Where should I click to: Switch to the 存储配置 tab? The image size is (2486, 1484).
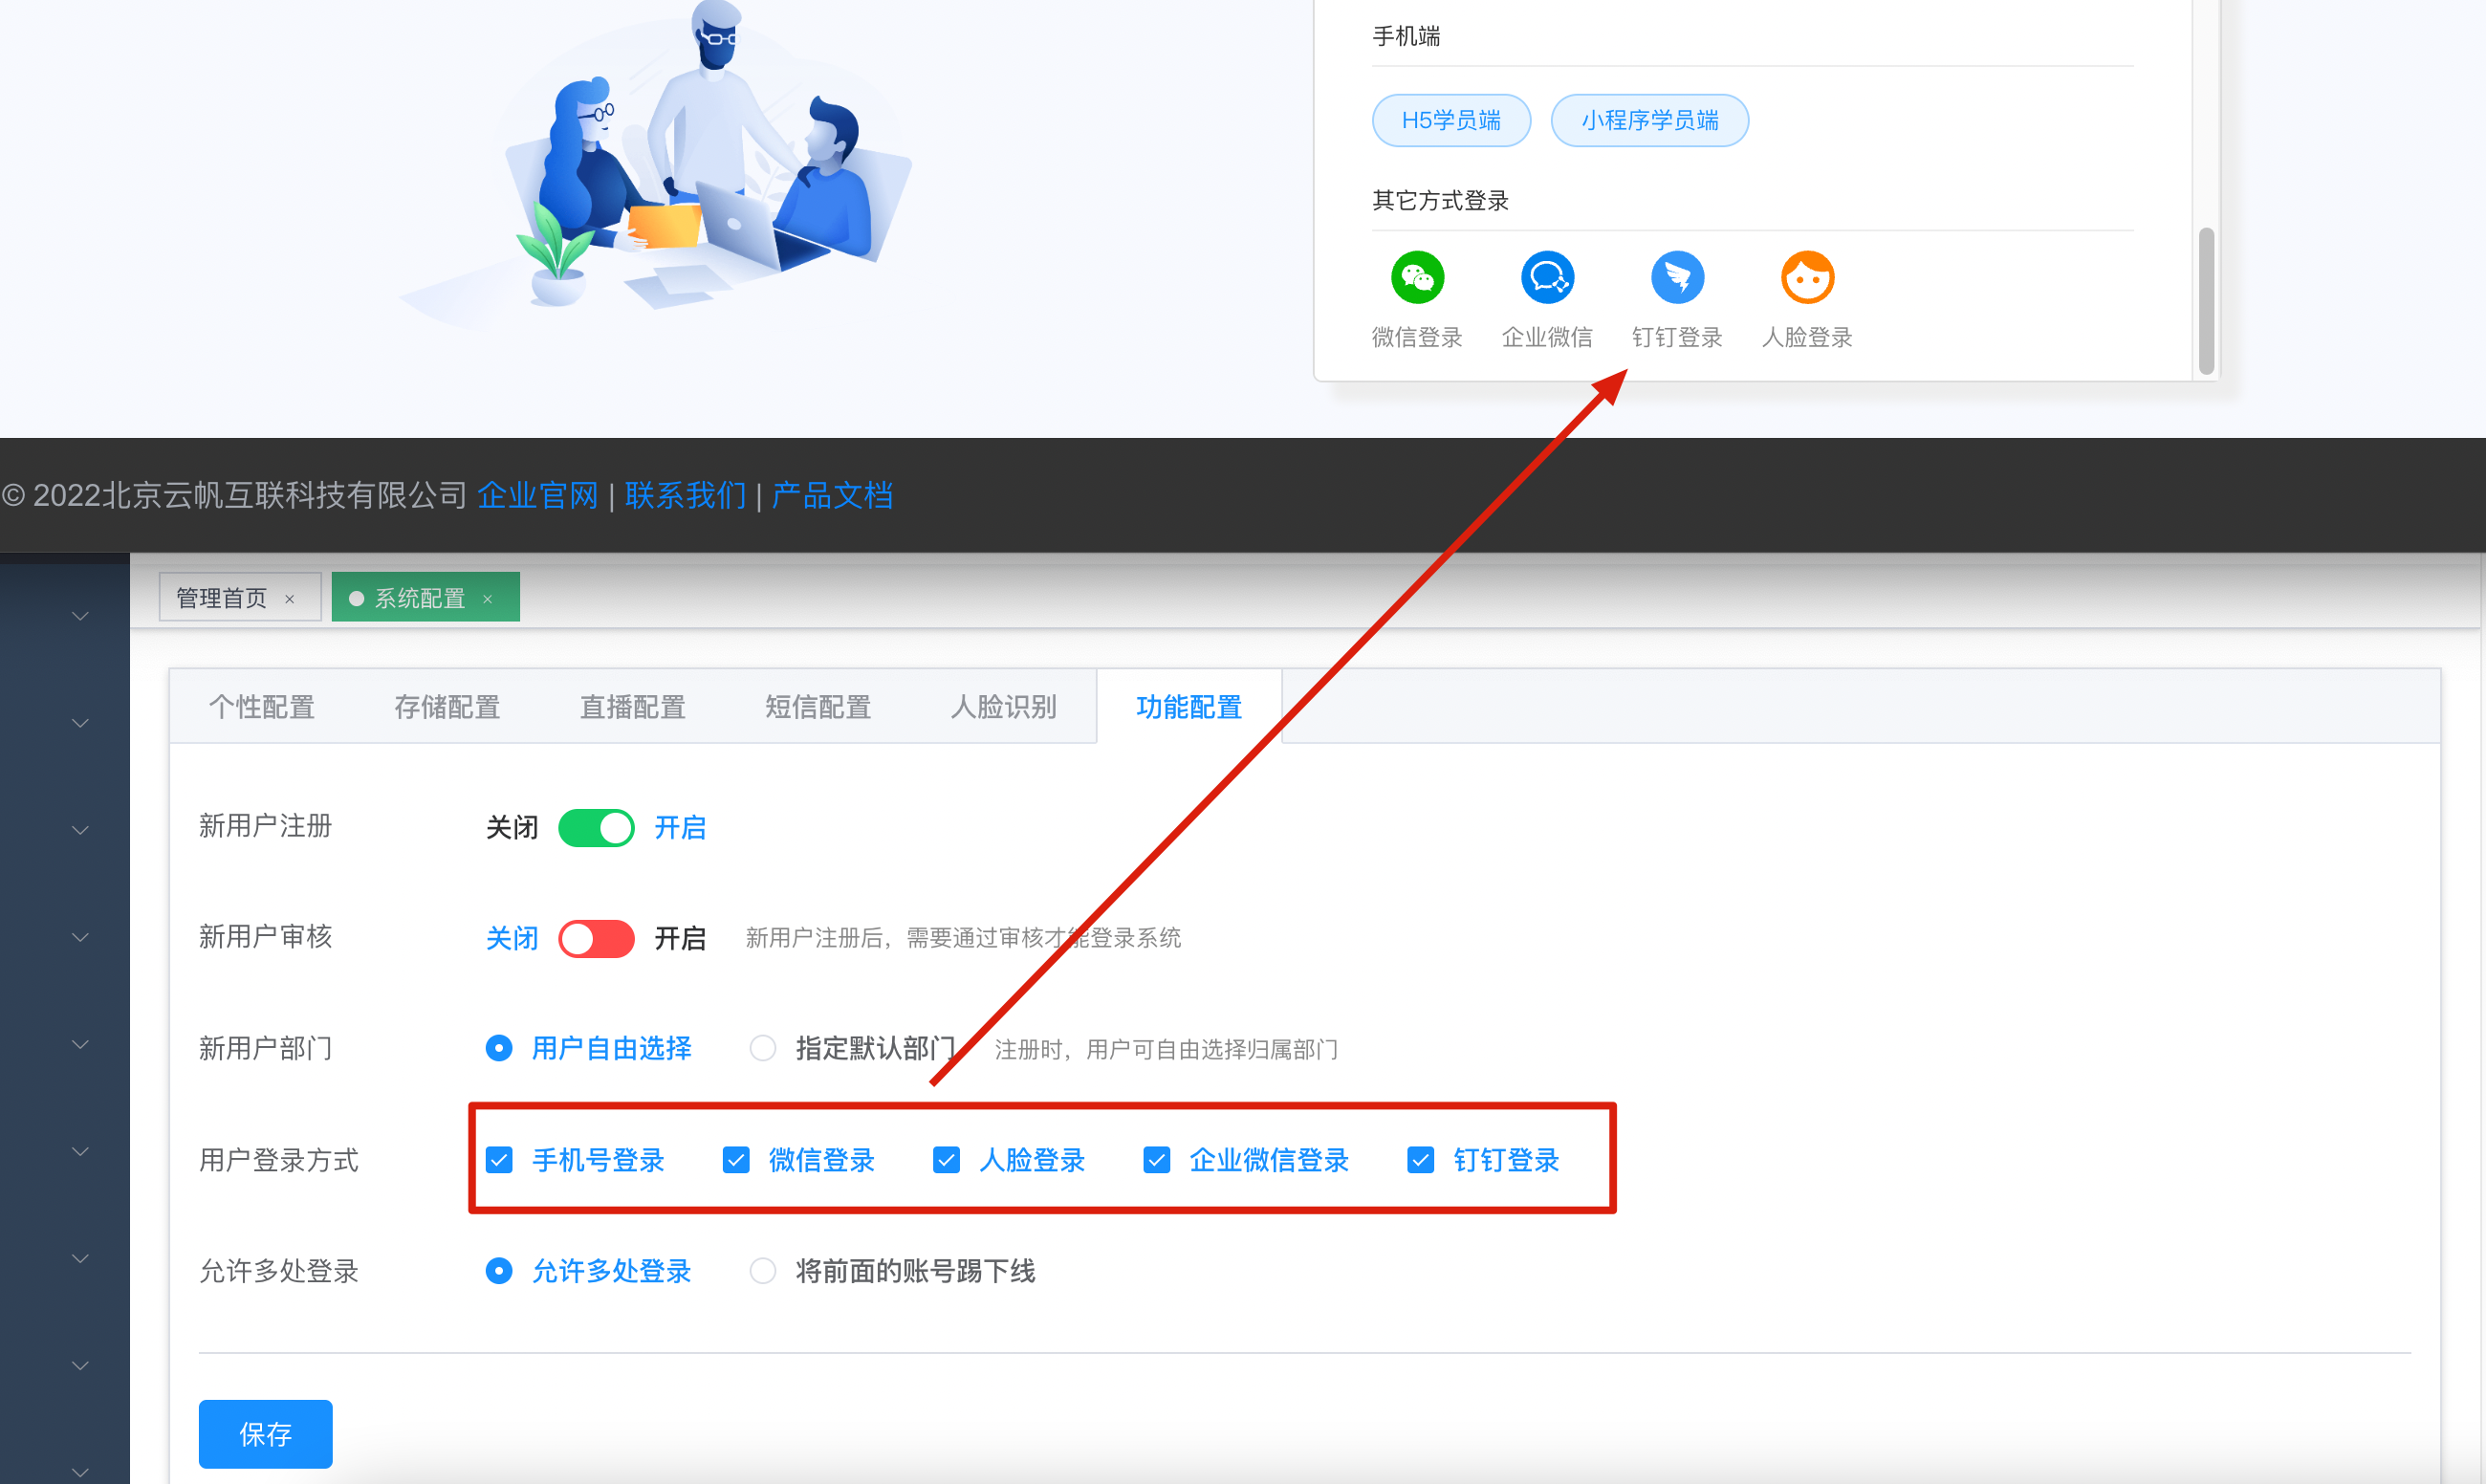447,708
